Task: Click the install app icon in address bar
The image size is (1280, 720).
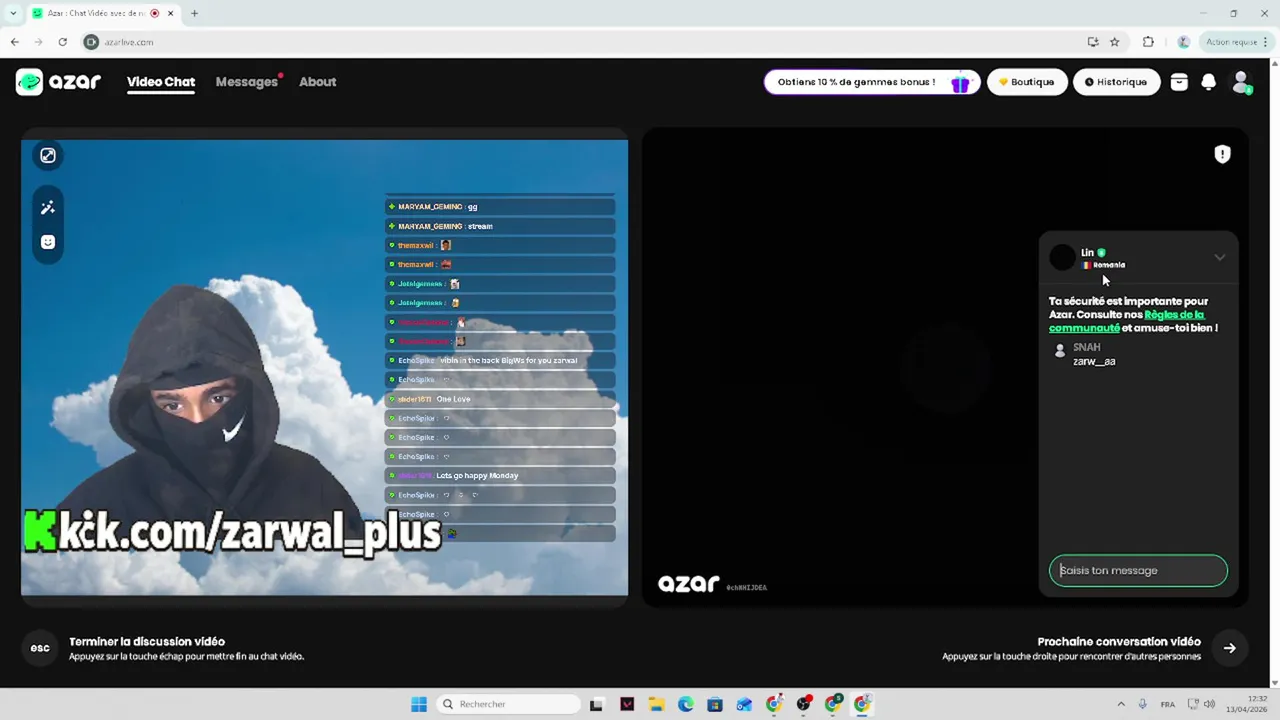Action: (x=1092, y=42)
